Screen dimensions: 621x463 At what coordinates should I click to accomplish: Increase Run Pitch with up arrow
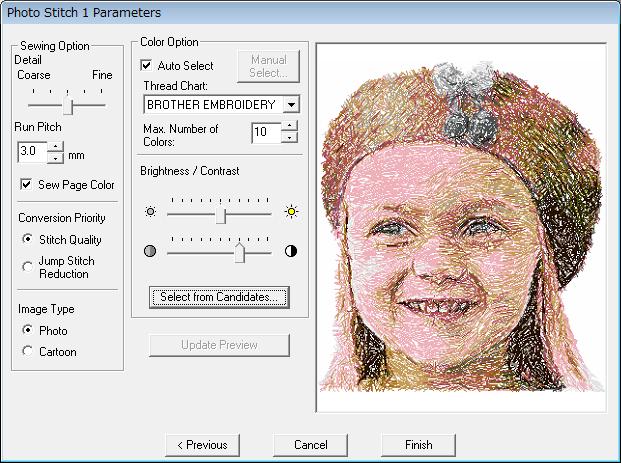(x=56, y=147)
